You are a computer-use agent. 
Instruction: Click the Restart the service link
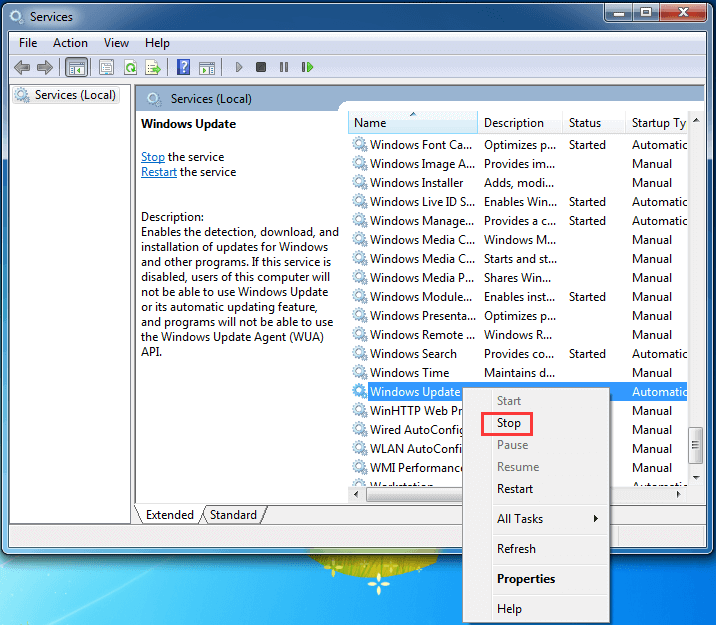(159, 172)
